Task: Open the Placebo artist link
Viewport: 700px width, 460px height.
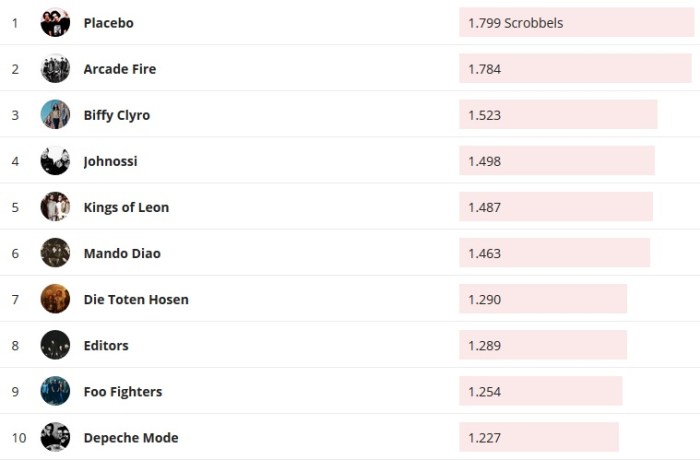Action: coord(108,23)
